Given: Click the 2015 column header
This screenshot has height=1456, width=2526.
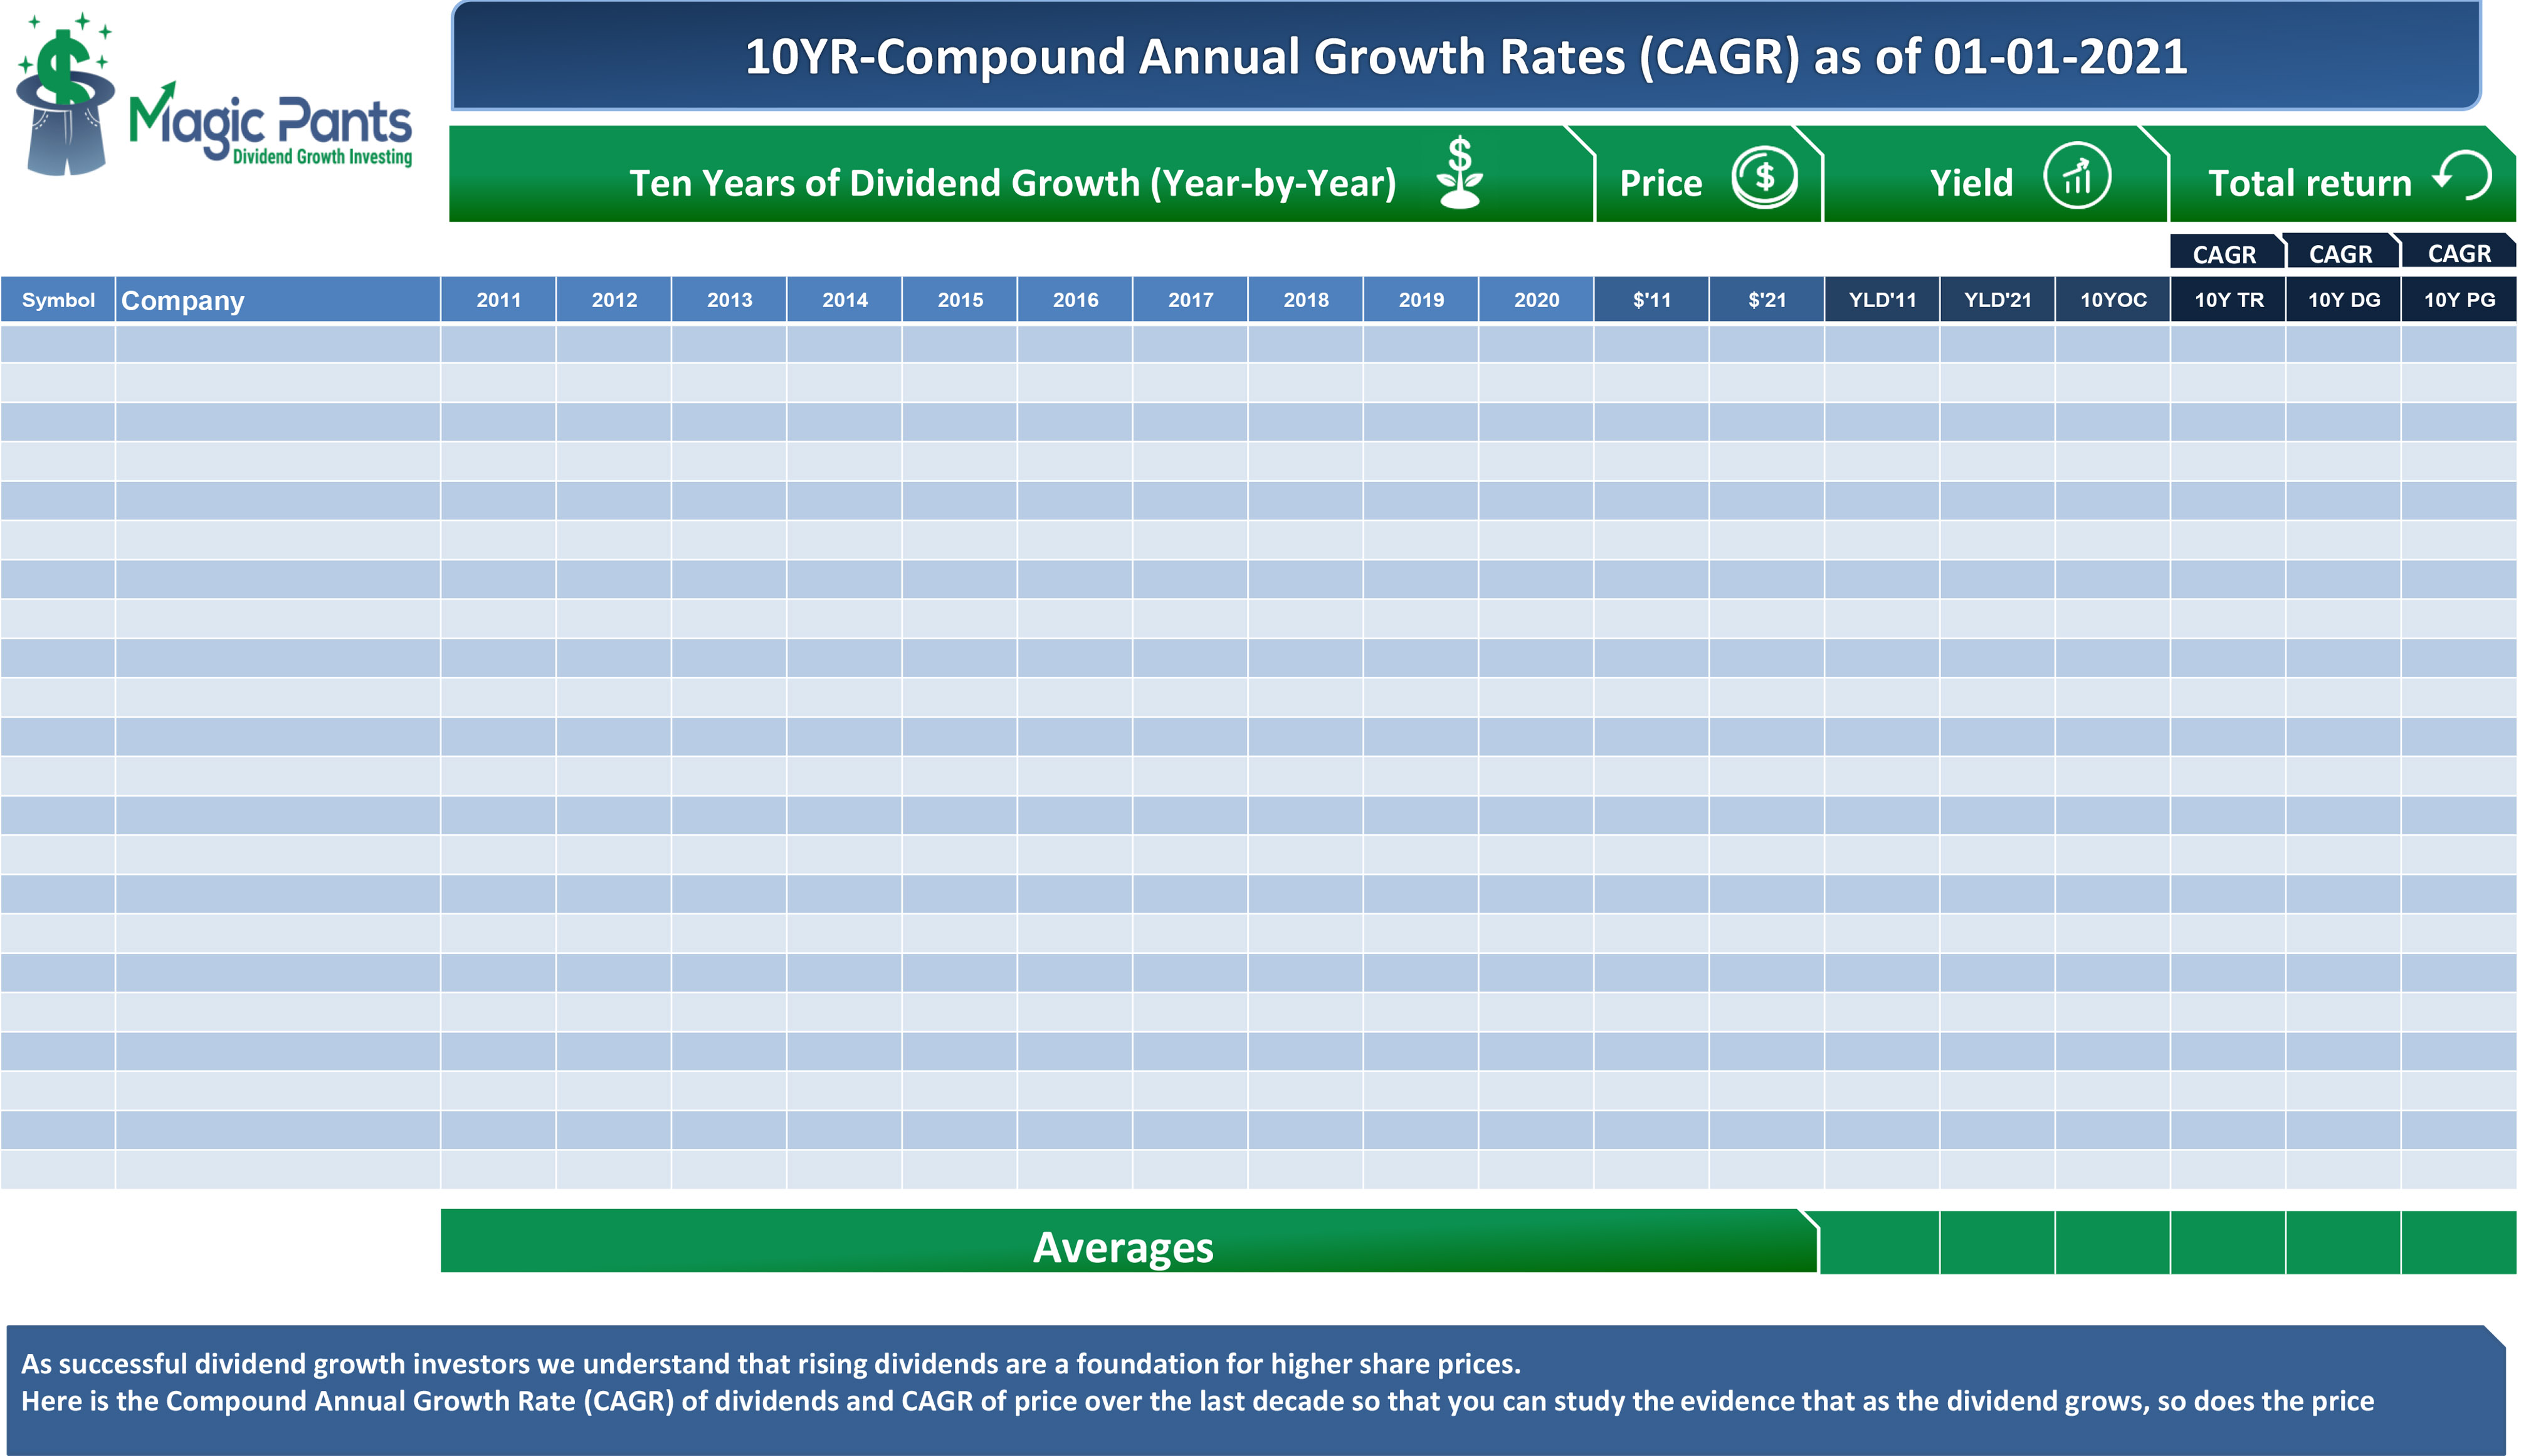Looking at the screenshot, I should click(x=960, y=300).
